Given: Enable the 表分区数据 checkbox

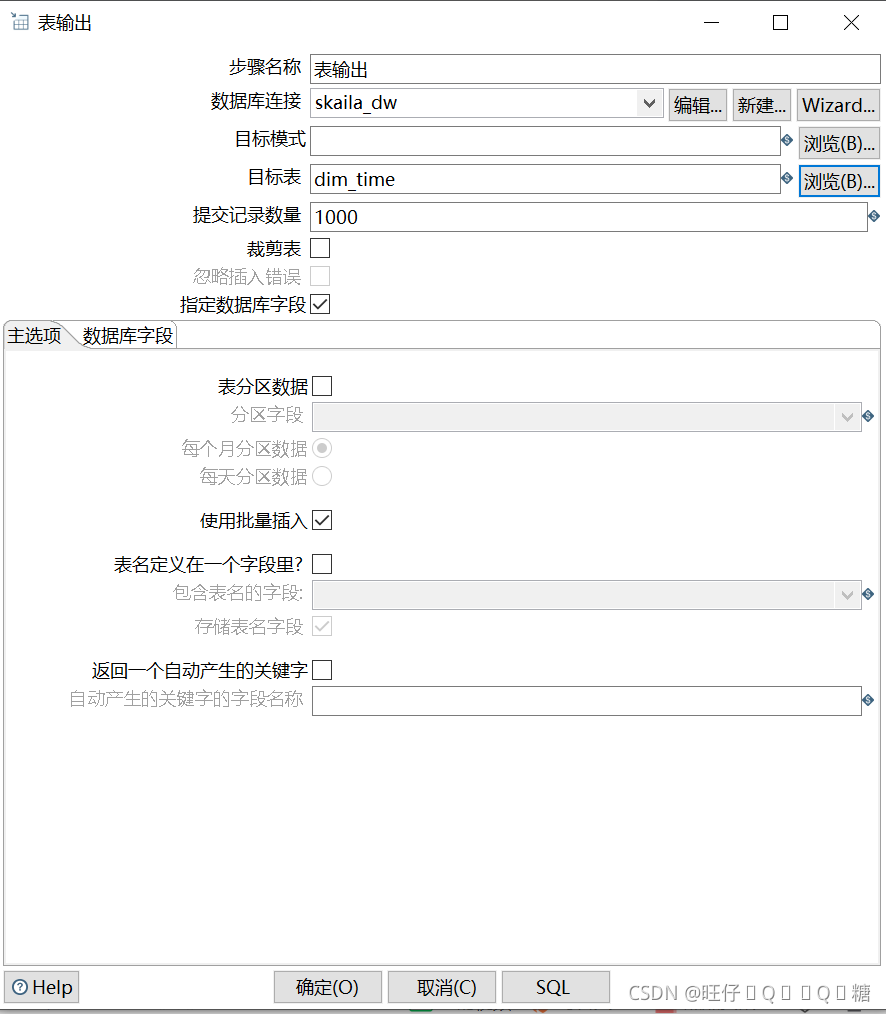Looking at the screenshot, I should coord(322,386).
